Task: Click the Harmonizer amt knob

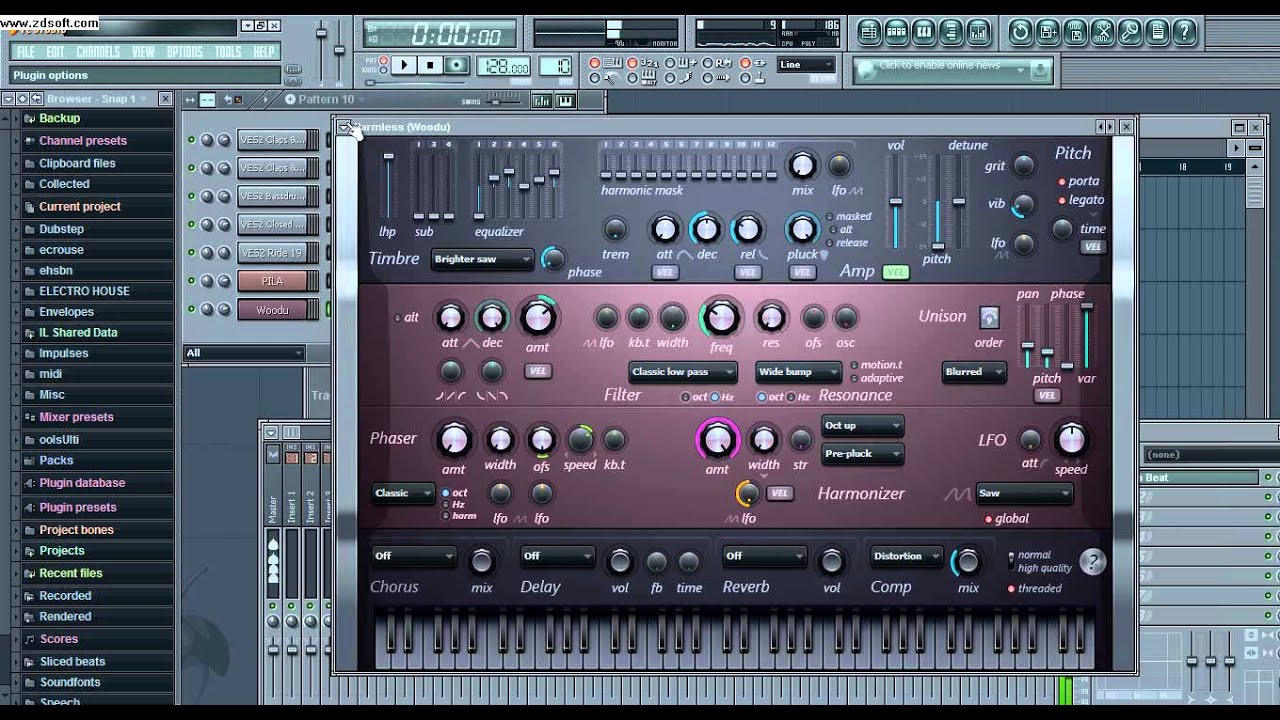Action: point(716,439)
